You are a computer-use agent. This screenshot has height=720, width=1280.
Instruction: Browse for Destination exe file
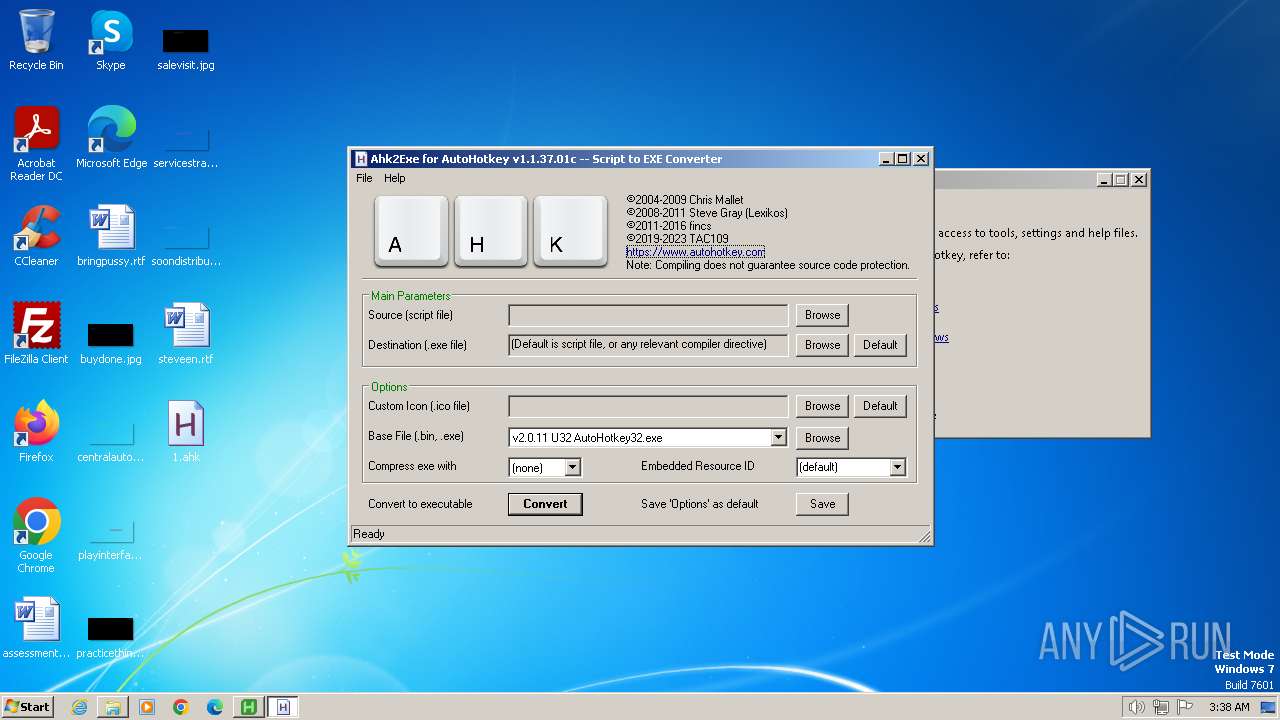pyautogui.click(x=822, y=345)
